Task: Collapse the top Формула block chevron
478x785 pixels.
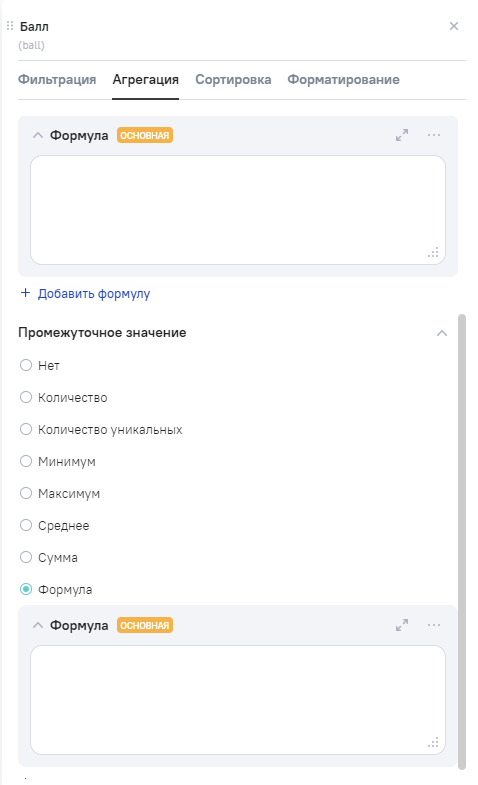Action: (38, 135)
